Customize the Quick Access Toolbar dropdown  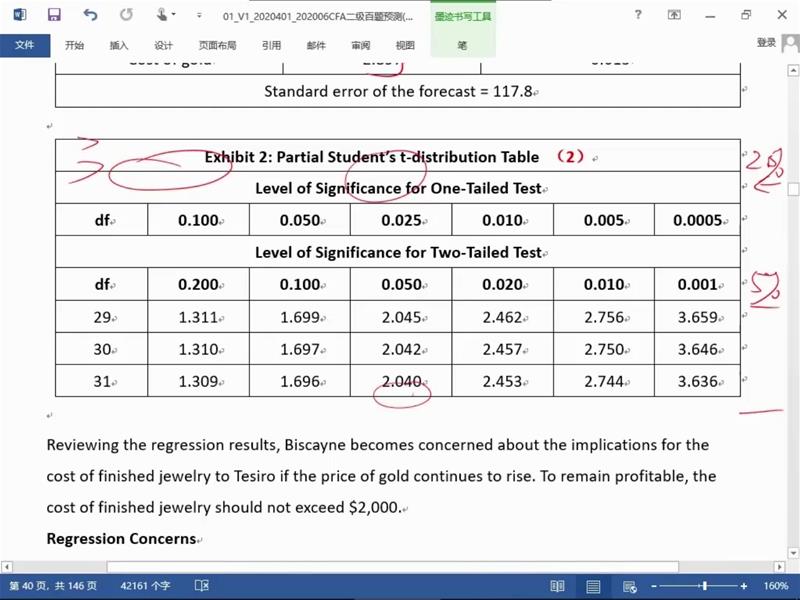199,15
